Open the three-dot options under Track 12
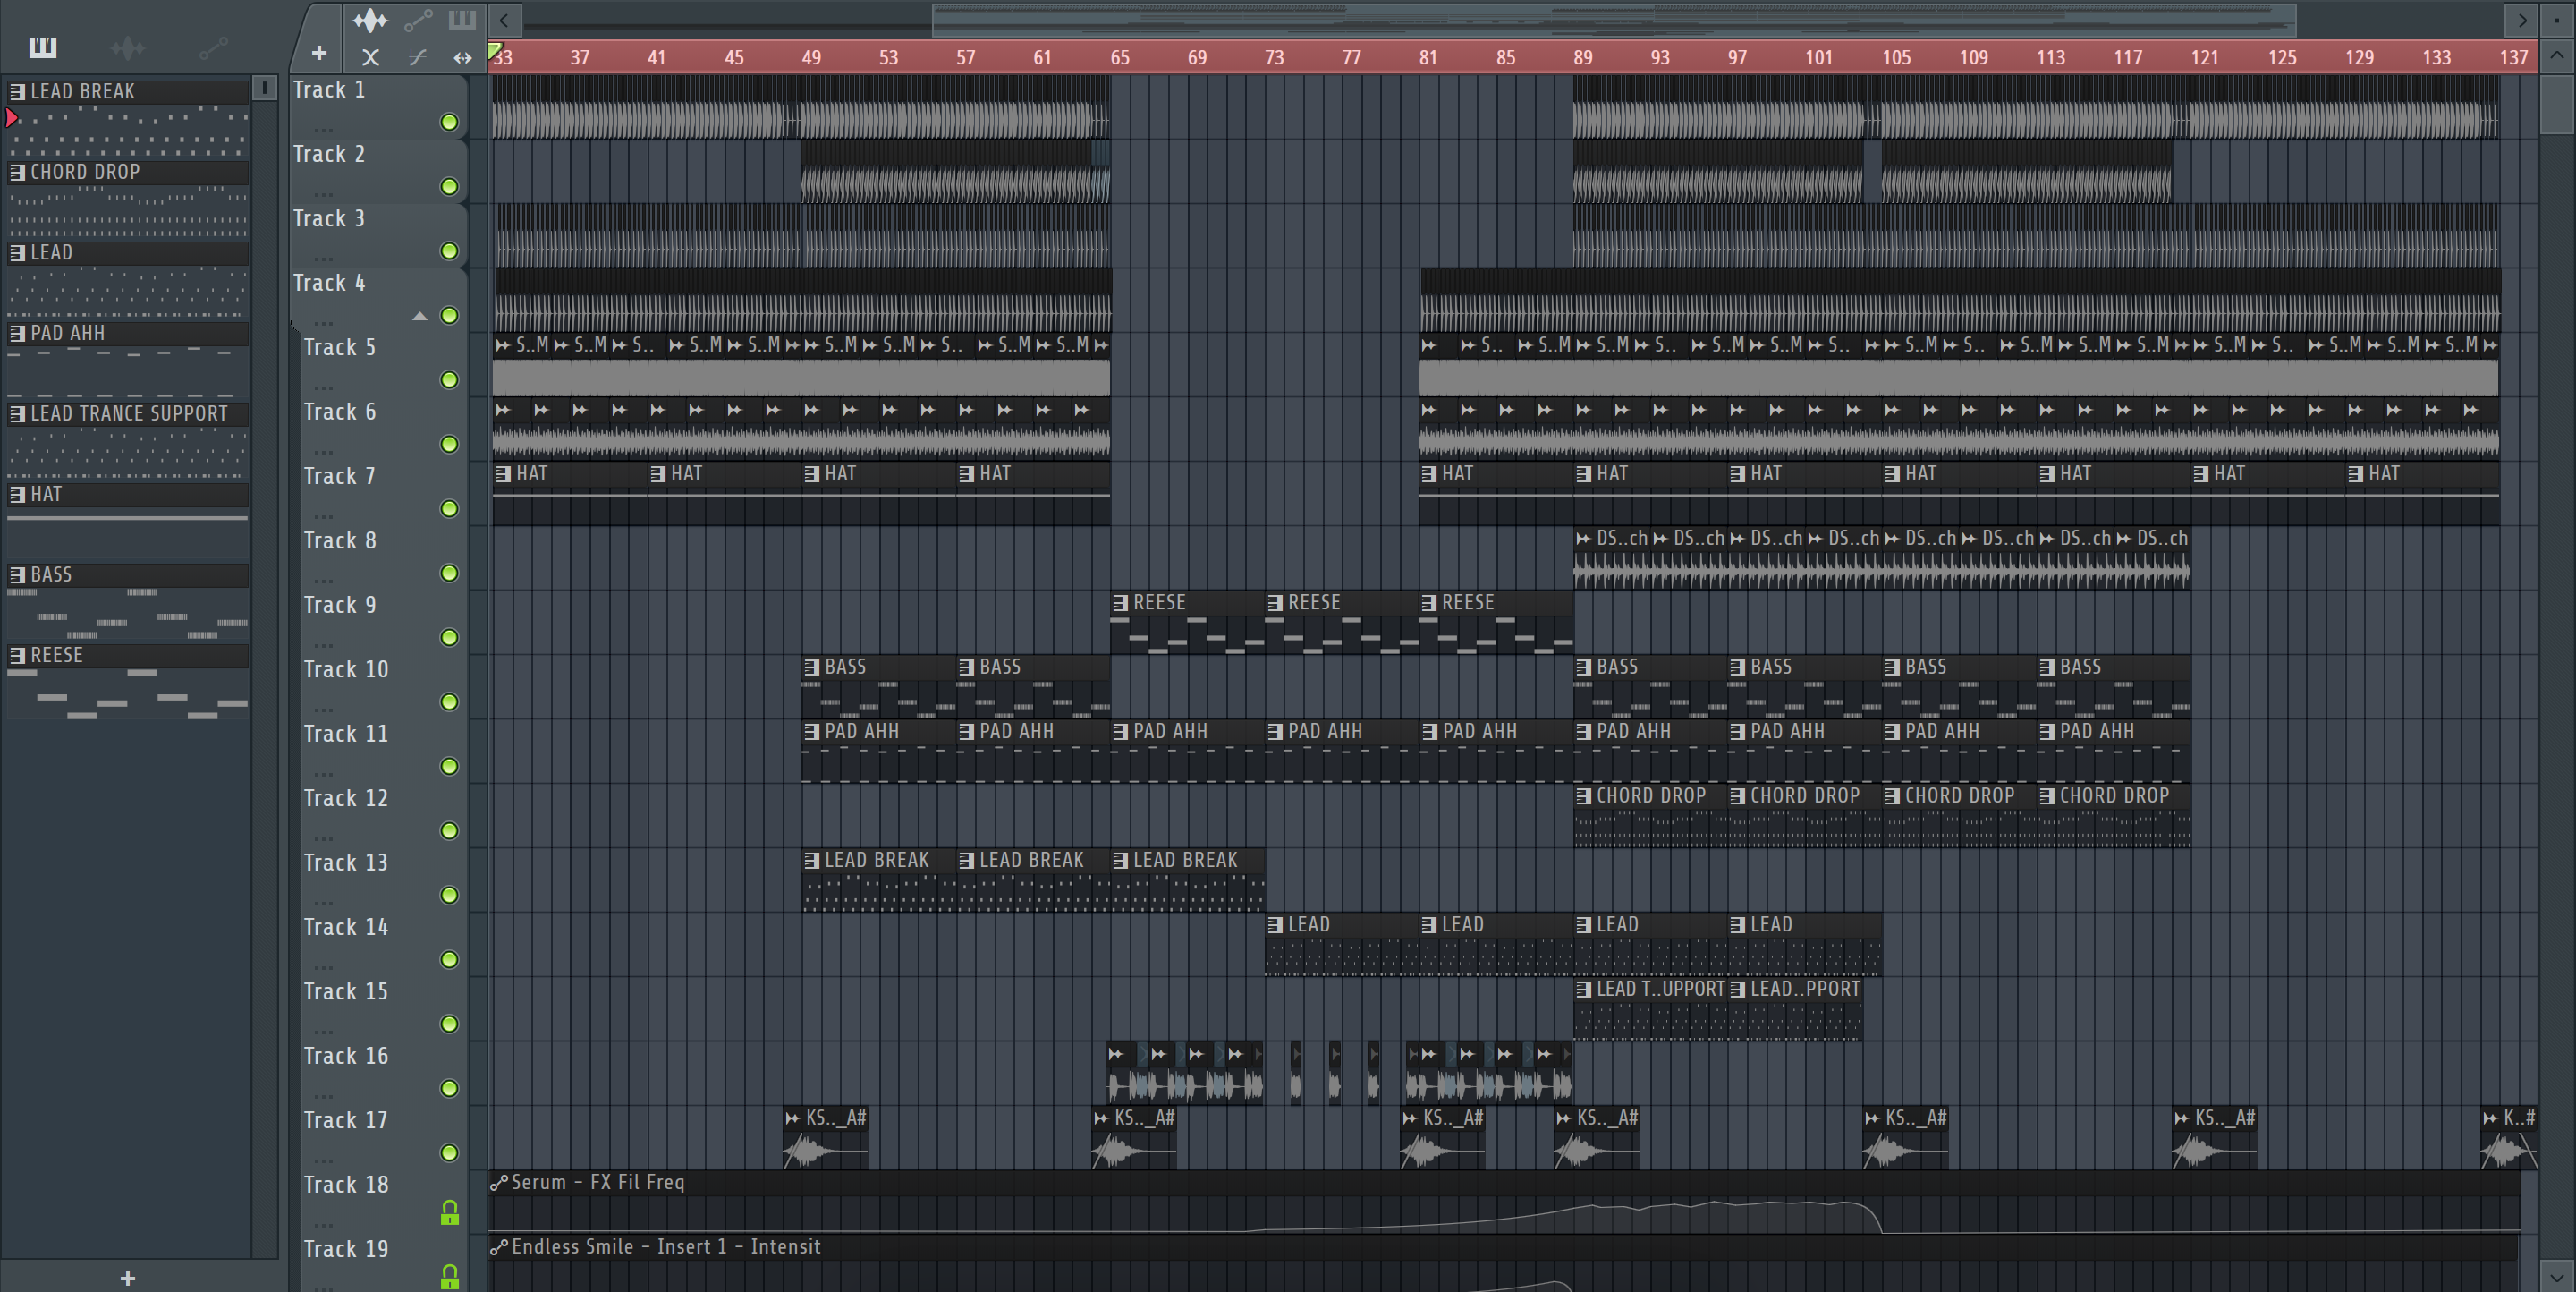2576x1292 pixels. tap(323, 838)
